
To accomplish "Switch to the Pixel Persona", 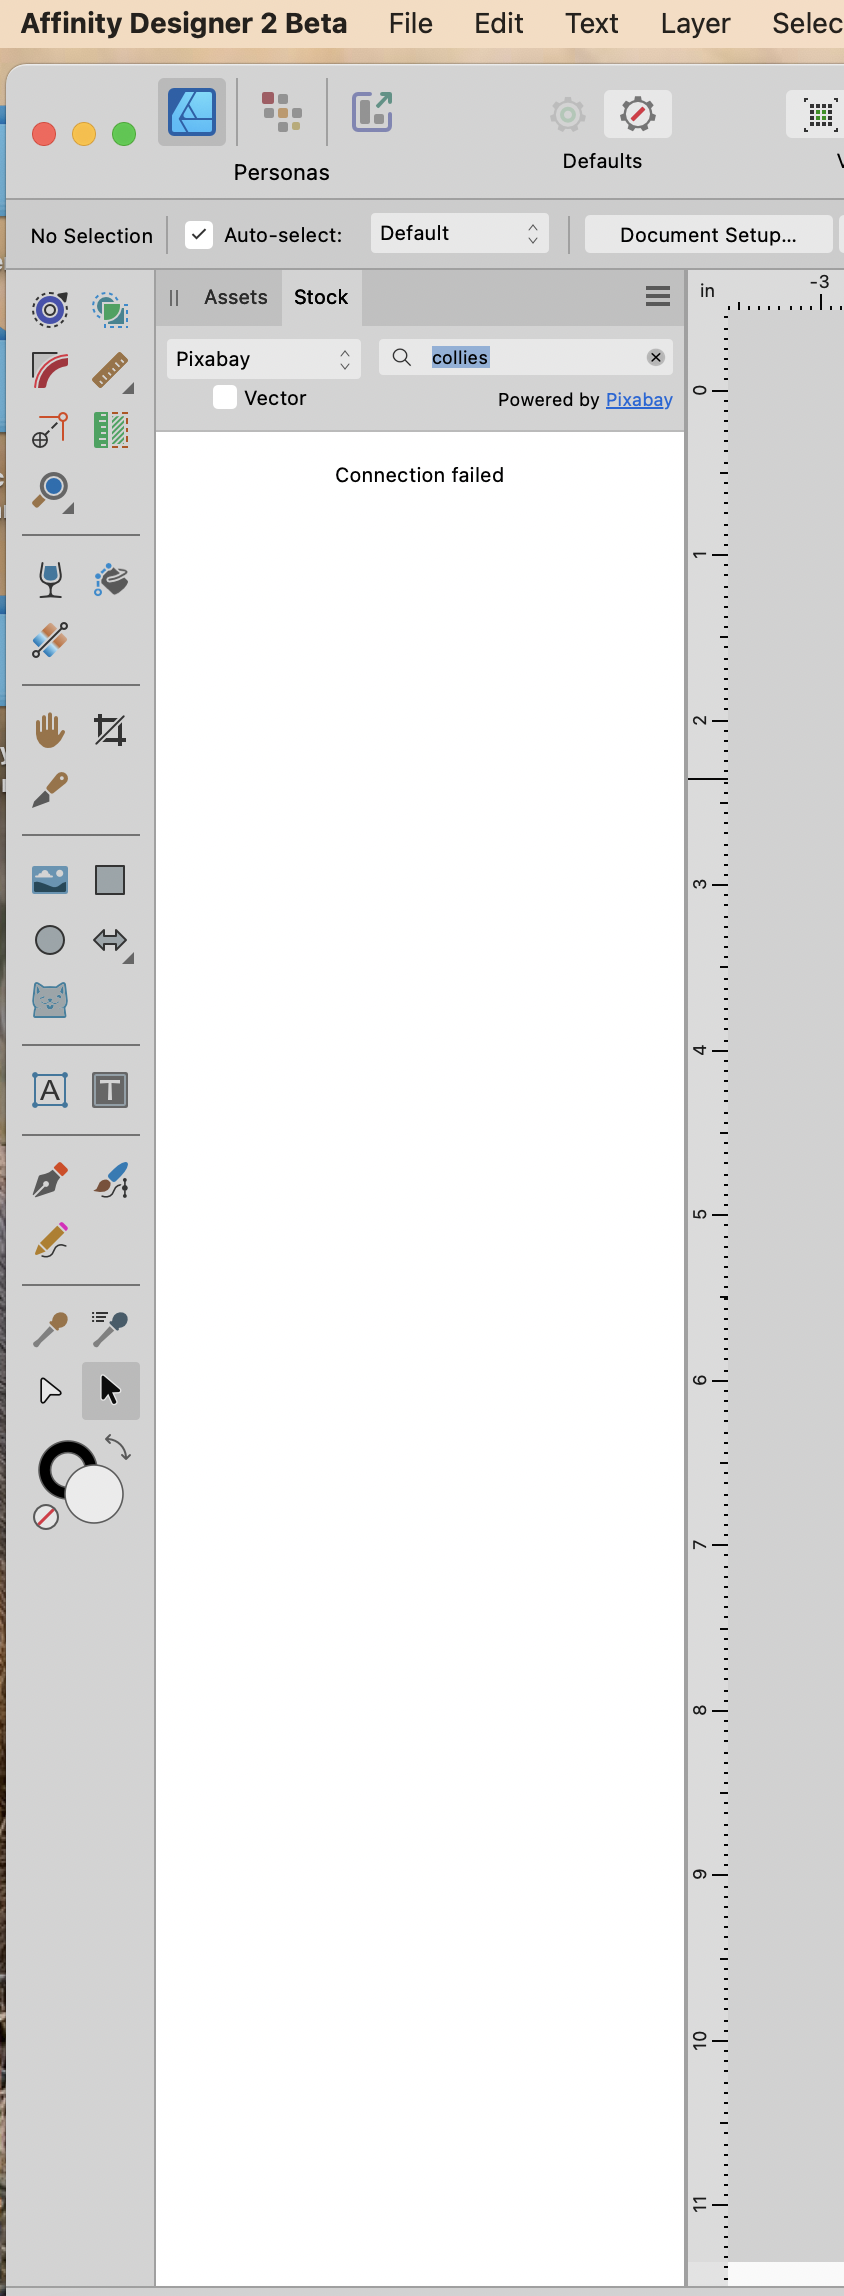I will (282, 112).
